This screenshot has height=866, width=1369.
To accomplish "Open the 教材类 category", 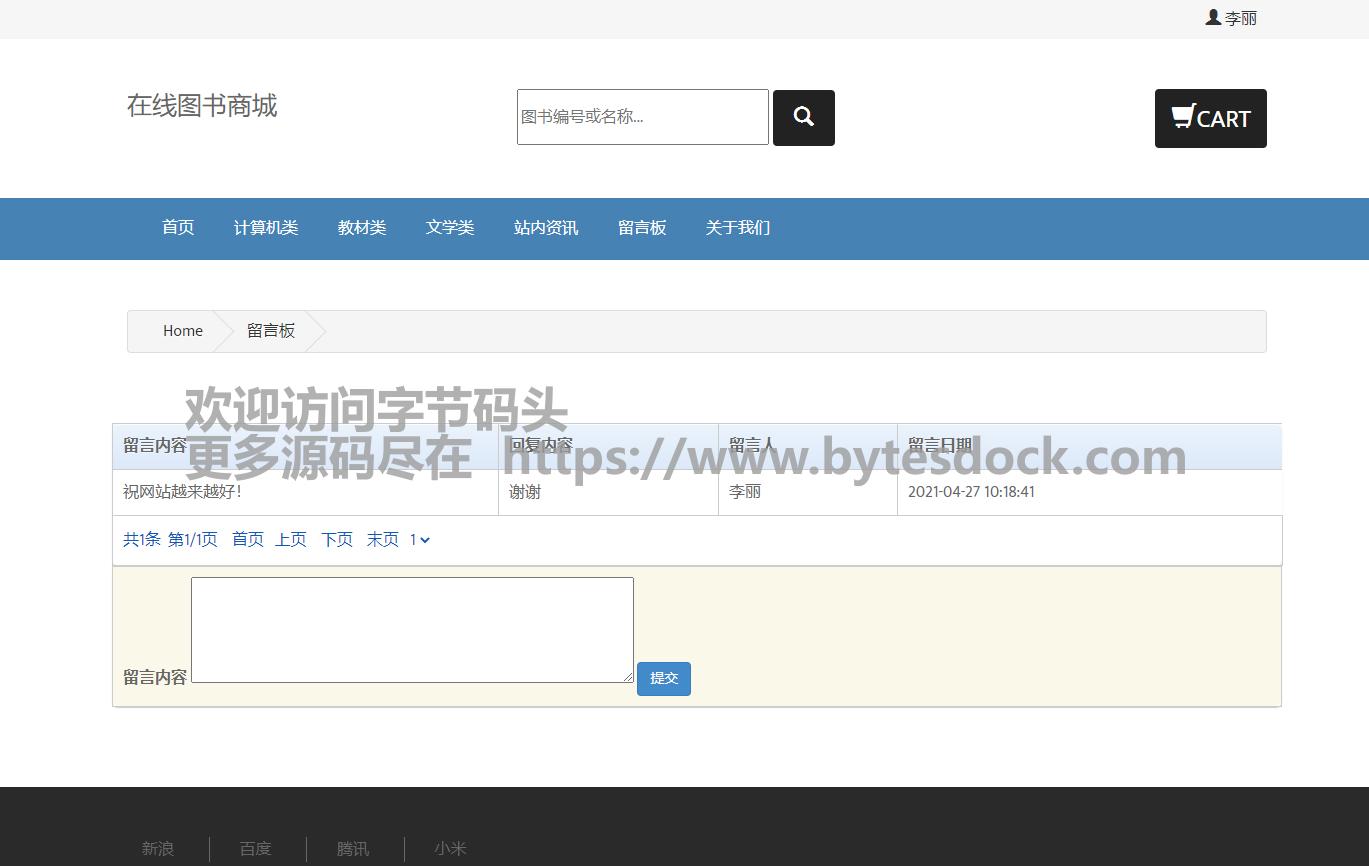I will tap(362, 228).
